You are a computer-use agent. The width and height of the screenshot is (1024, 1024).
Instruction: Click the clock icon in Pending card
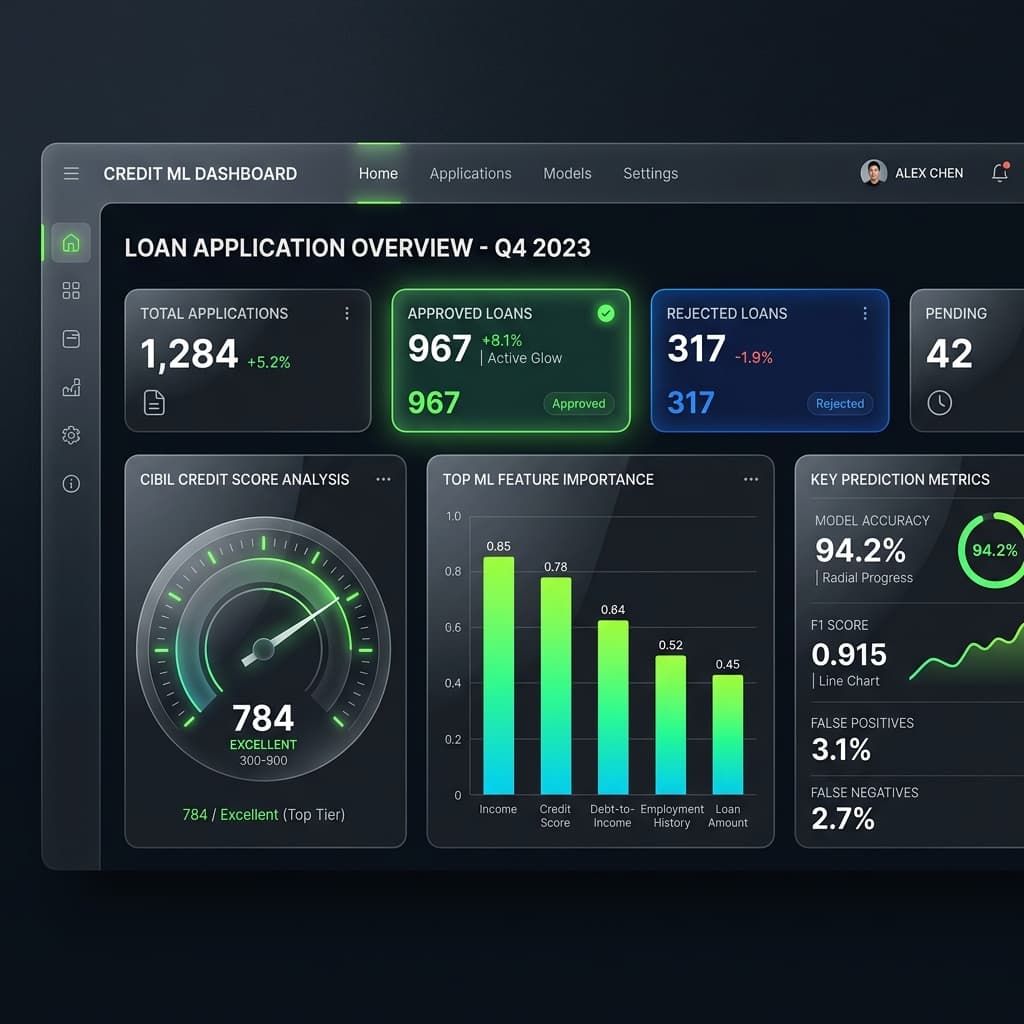click(939, 402)
